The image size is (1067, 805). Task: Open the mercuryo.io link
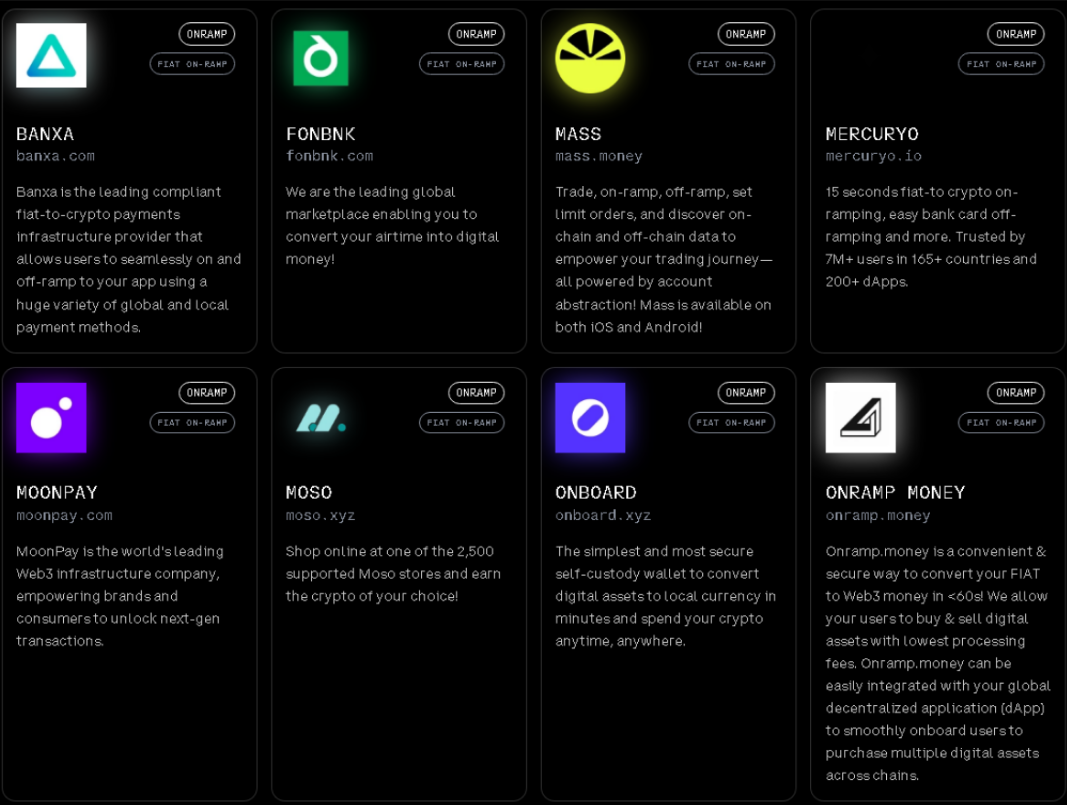[873, 156]
